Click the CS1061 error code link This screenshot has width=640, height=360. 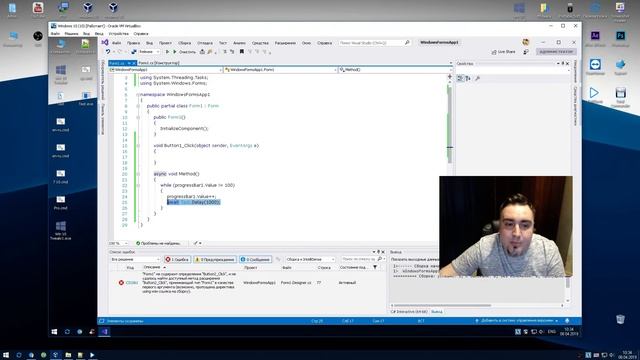pyautogui.click(x=131, y=282)
